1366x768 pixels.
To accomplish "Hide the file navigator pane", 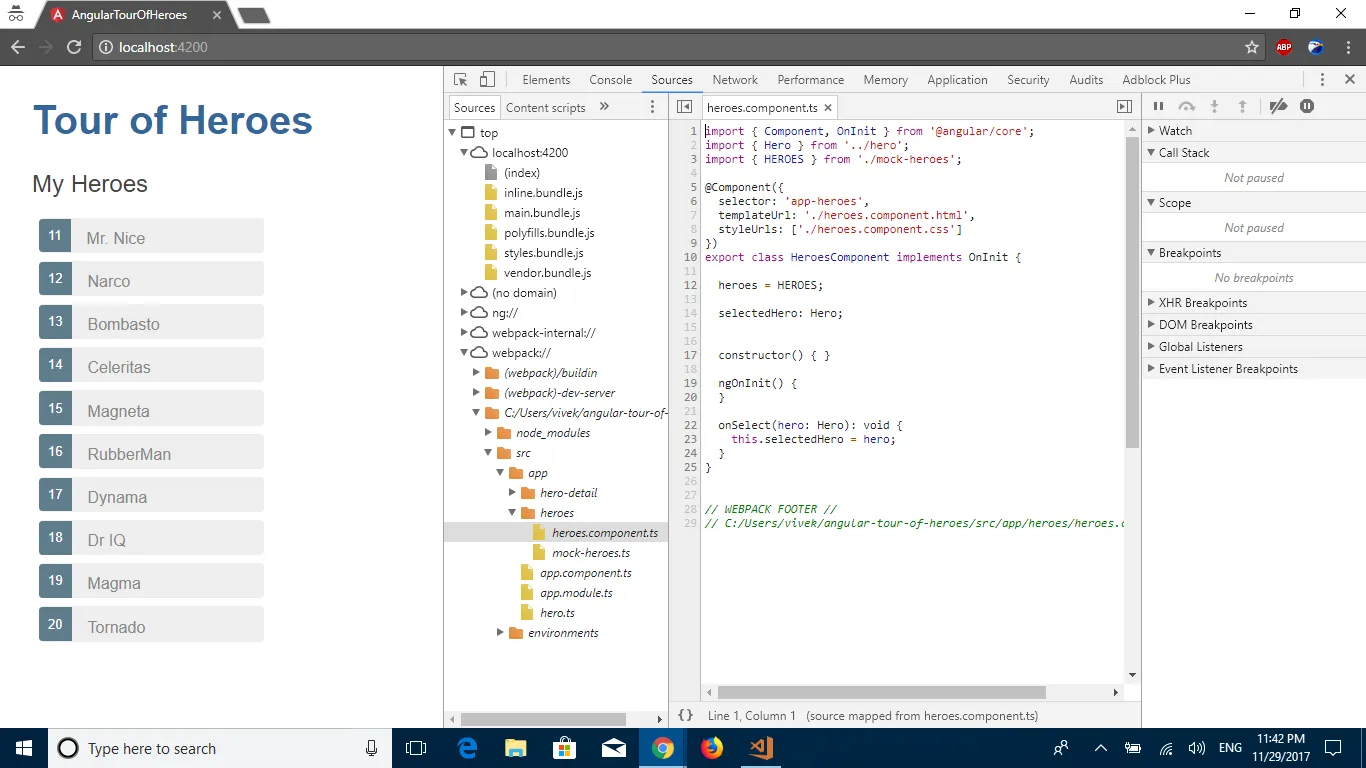I will [684, 107].
